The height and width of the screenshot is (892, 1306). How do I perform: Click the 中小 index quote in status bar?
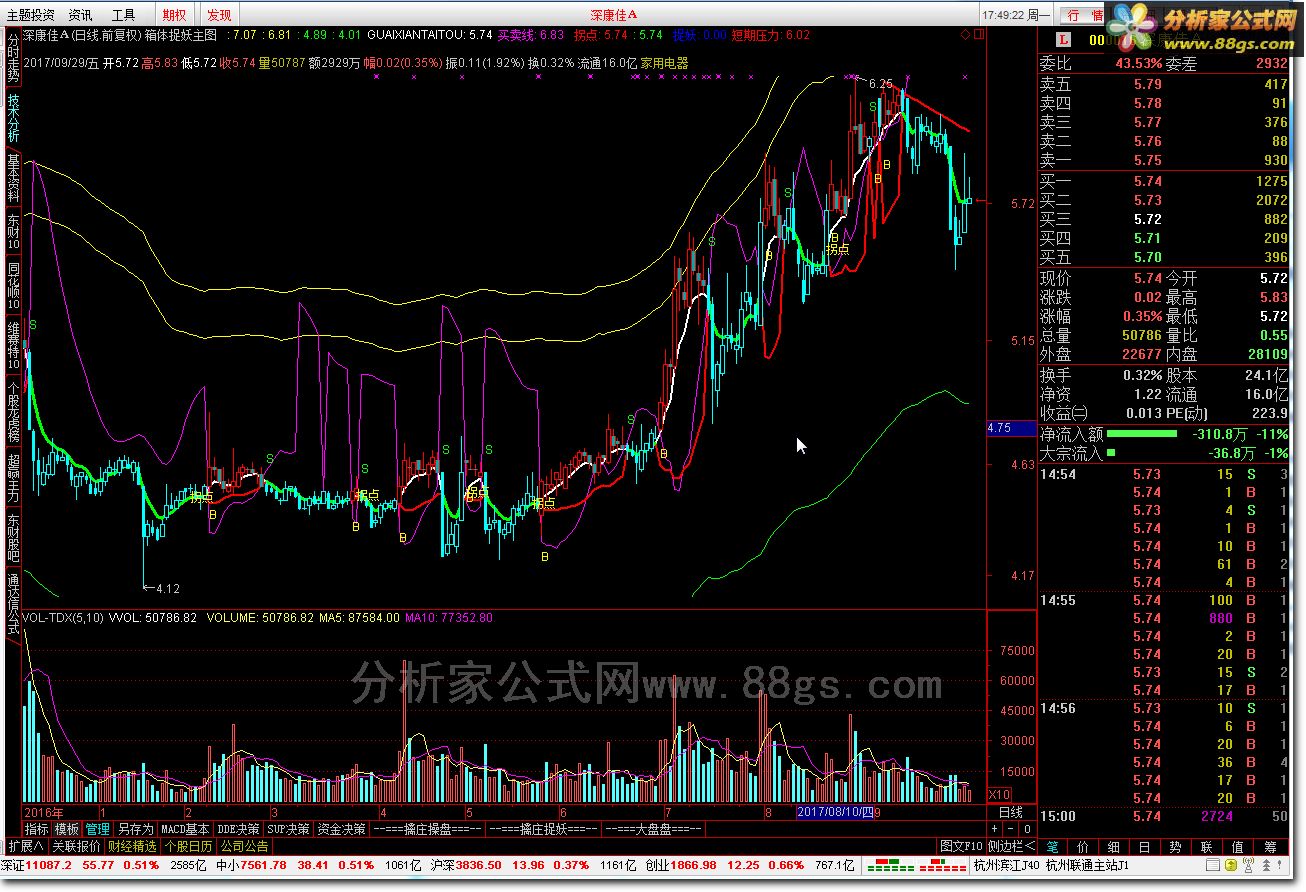(320, 865)
